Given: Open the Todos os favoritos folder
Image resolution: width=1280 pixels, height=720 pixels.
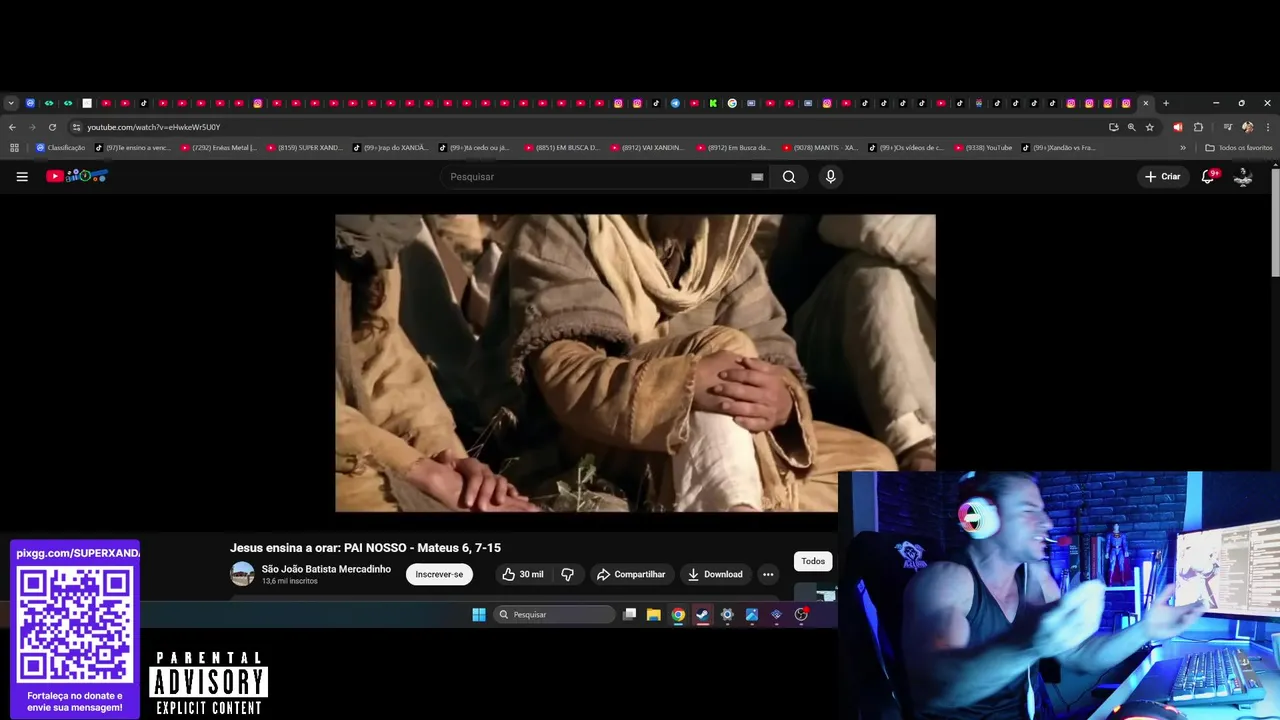Looking at the screenshot, I should click(x=1239, y=147).
